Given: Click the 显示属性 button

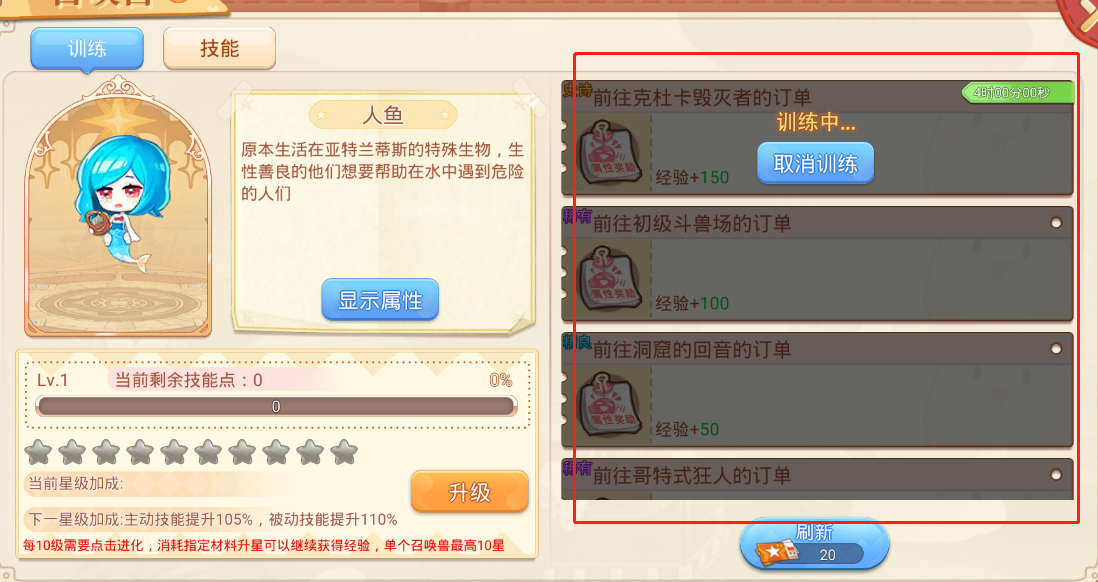Looking at the screenshot, I should [380, 300].
